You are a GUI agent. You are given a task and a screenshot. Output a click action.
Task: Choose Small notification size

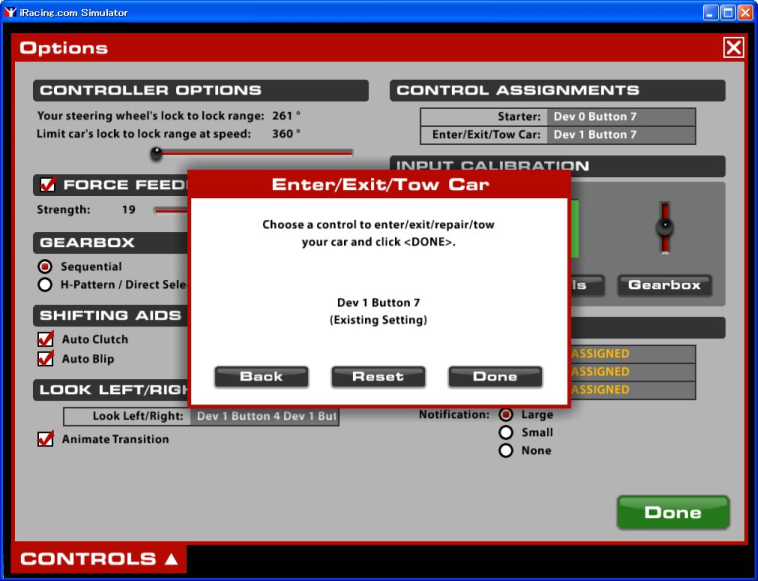[x=506, y=433]
